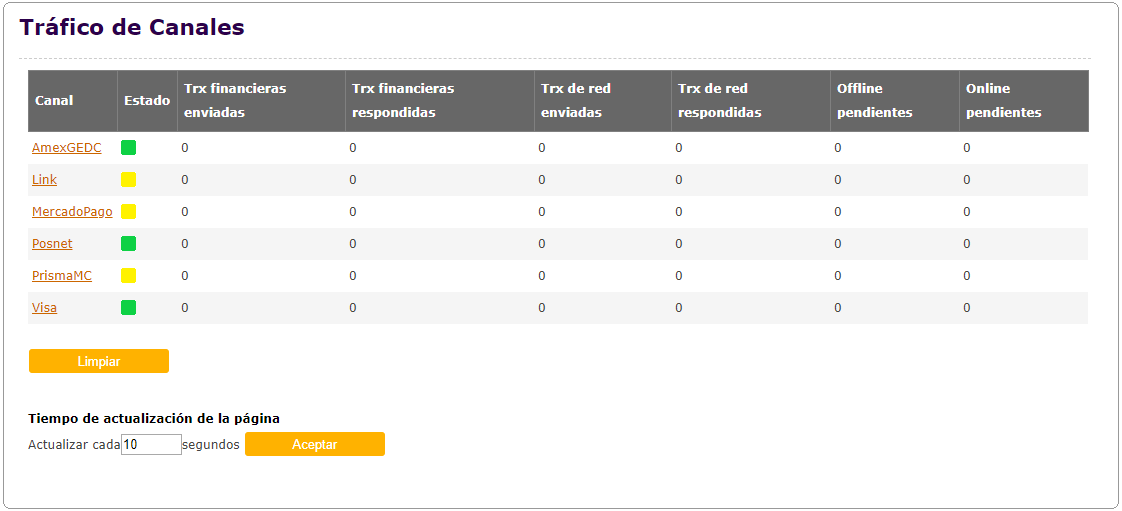Image resolution: width=1122 pixels, height=511 pixels.
Task: Click the green status indicator for Visa
Action: coord(128,308)
